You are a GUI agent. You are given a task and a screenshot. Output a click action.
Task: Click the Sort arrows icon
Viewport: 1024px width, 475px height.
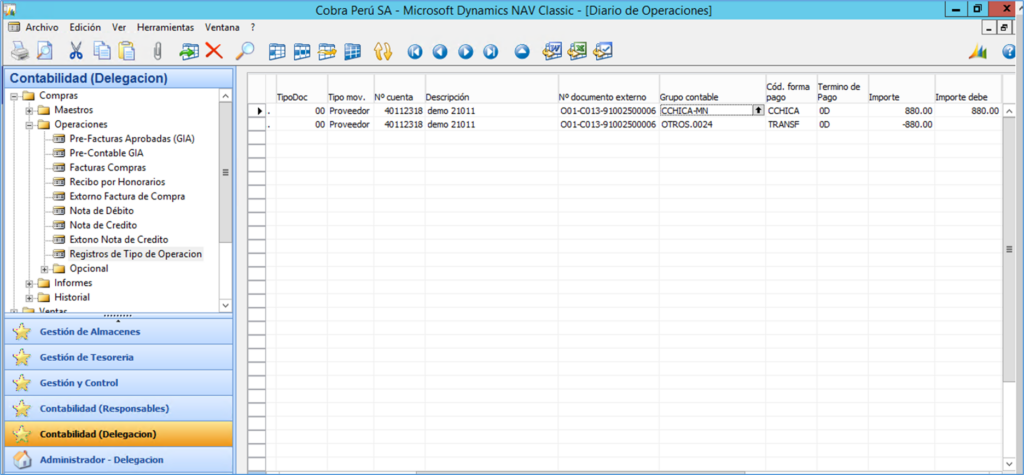(383, 52)
